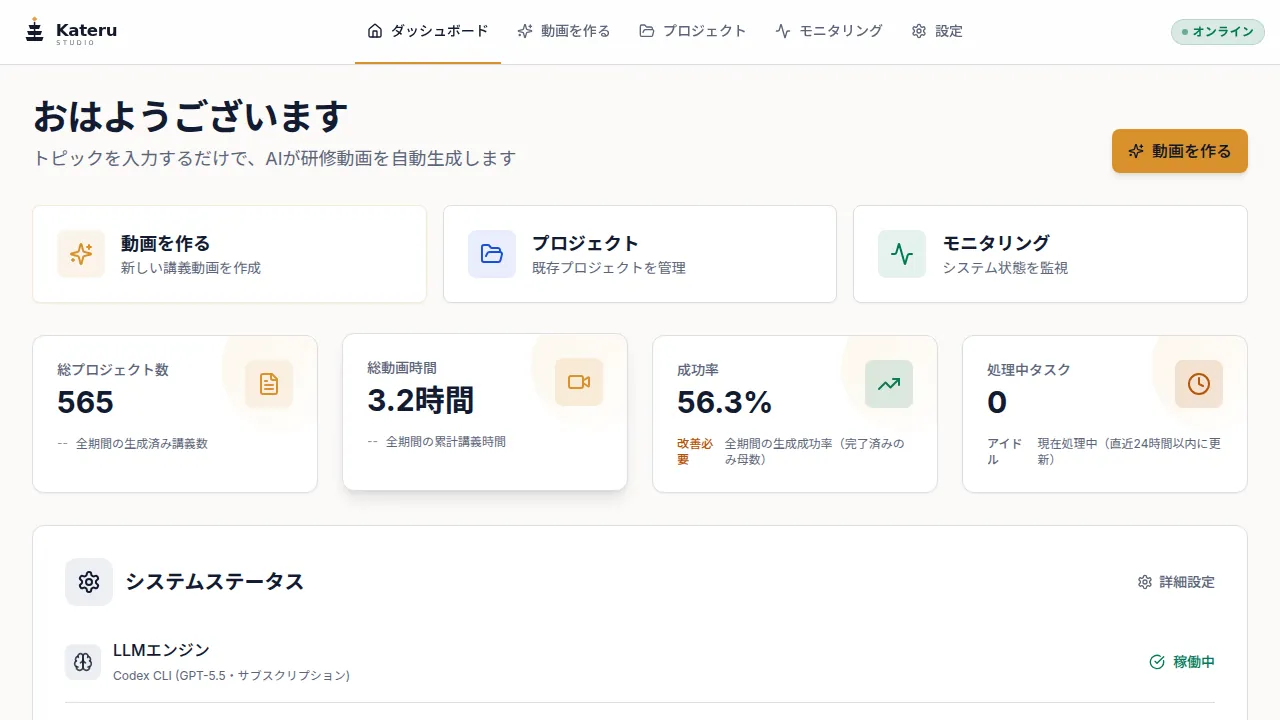Click the folder icon in プロジェクト card
This screenshot has width=1280, height=720.
click(x=492, y=254)
